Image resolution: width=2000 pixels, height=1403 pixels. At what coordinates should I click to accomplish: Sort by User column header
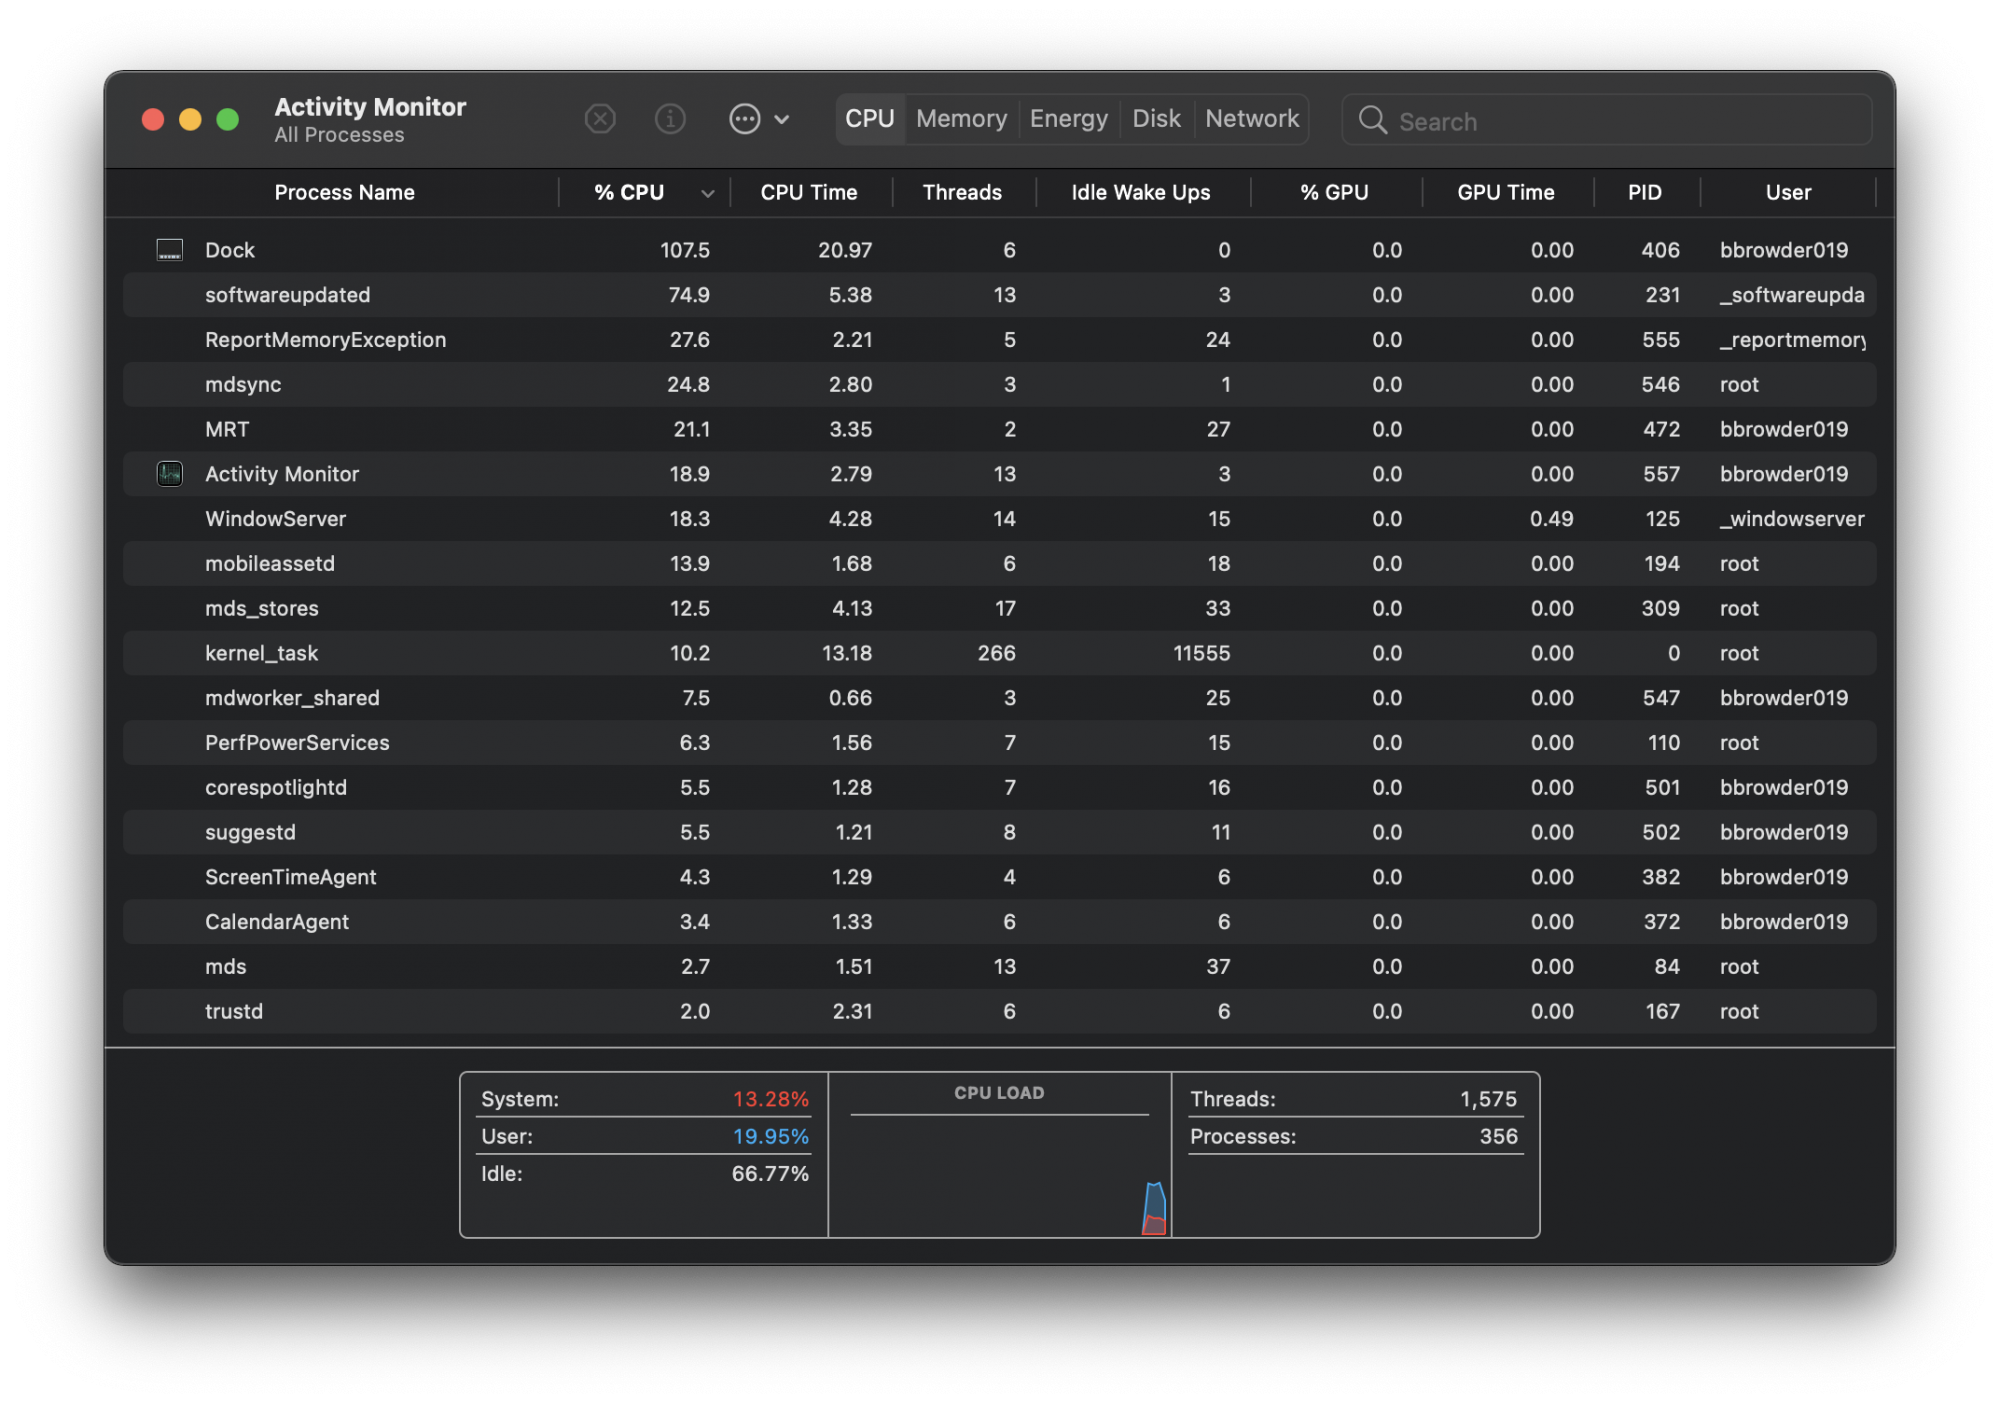pyautogui.click(x=1788, y=192)
